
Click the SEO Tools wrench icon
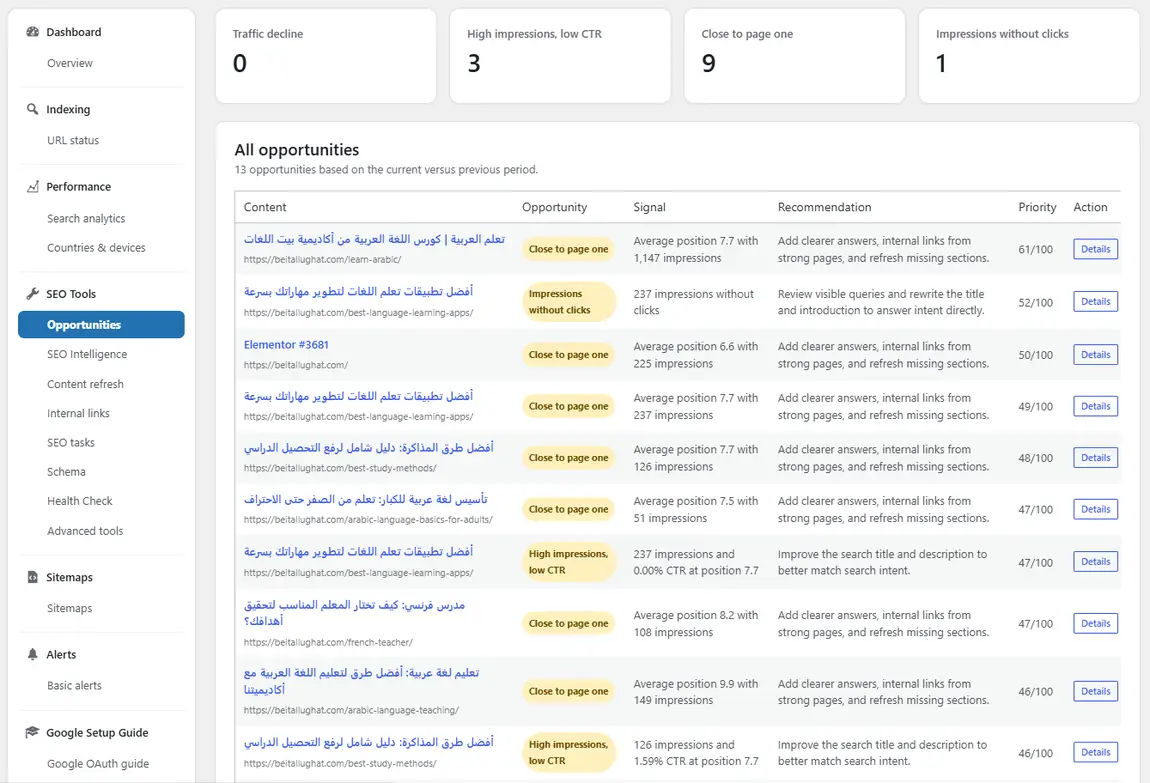pos(32,293)
